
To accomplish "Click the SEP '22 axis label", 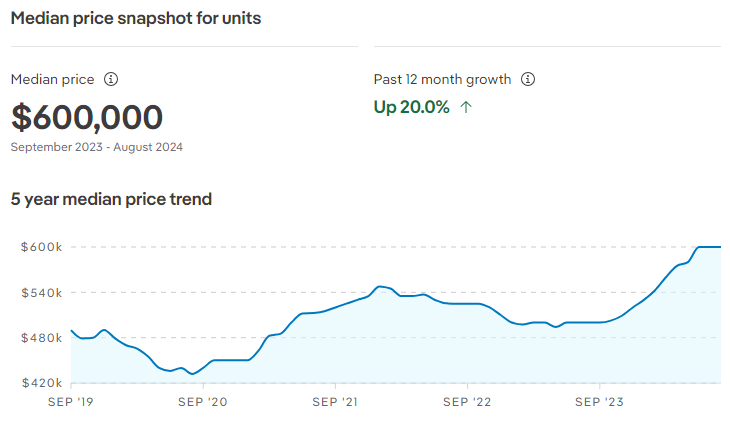I will (x=467, y=402).
